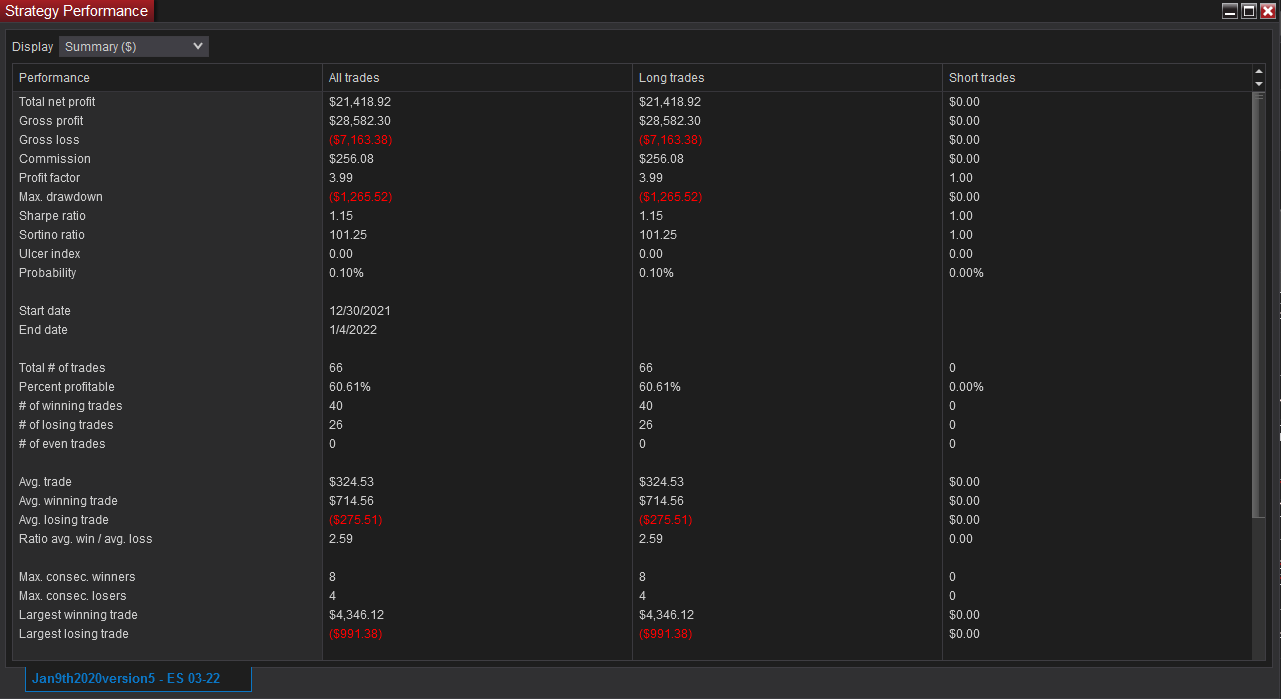This screenshot has height=699, width=1281.
Task: Minimize the Strategy Performance window
Action: click(1230, 11)
